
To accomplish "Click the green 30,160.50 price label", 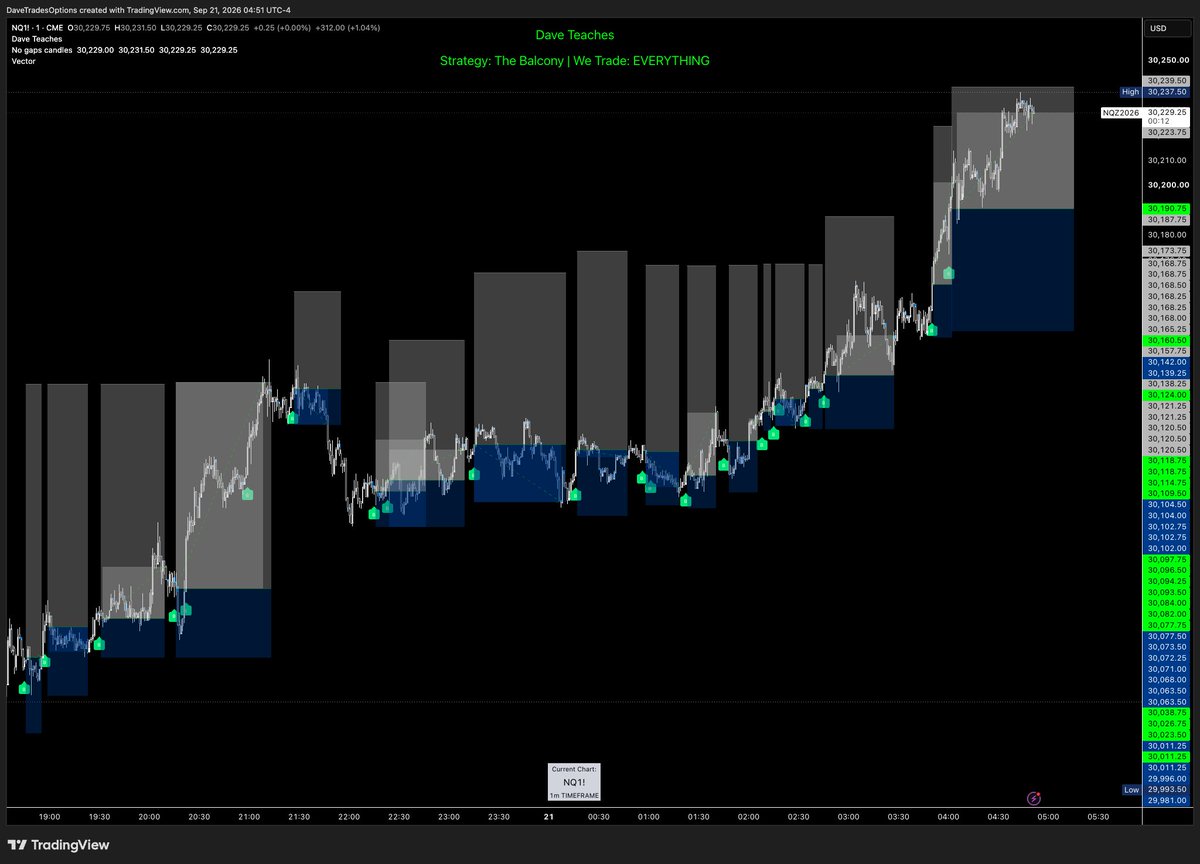I will [1167, 340].
